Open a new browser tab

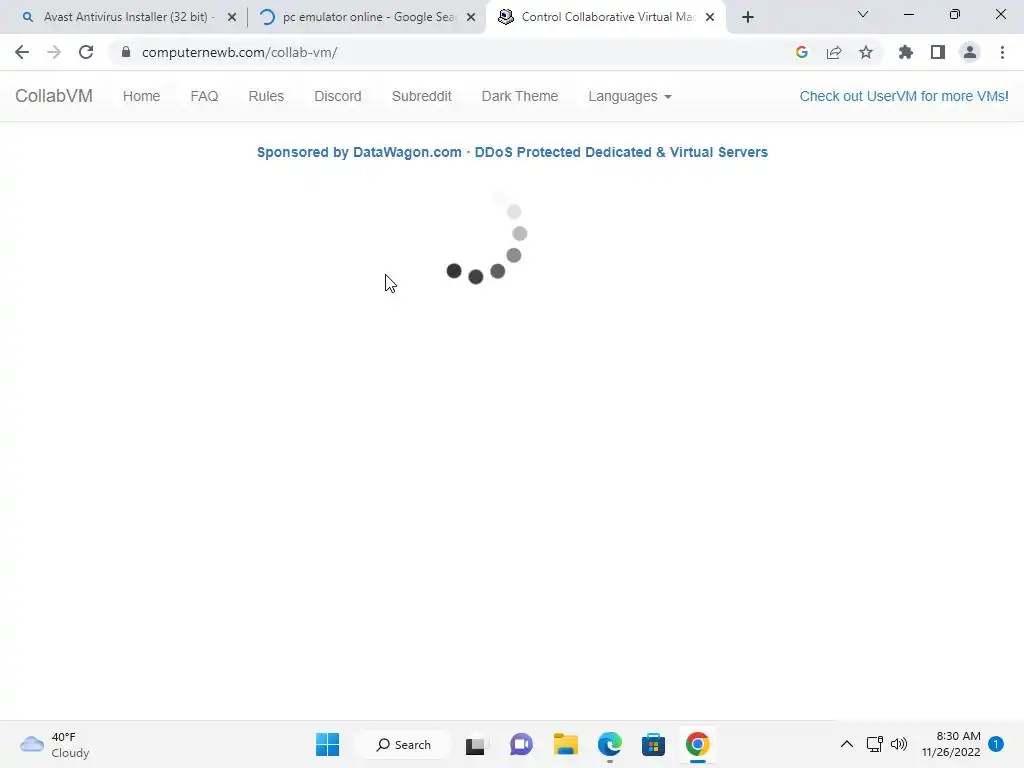coord(748,18)
